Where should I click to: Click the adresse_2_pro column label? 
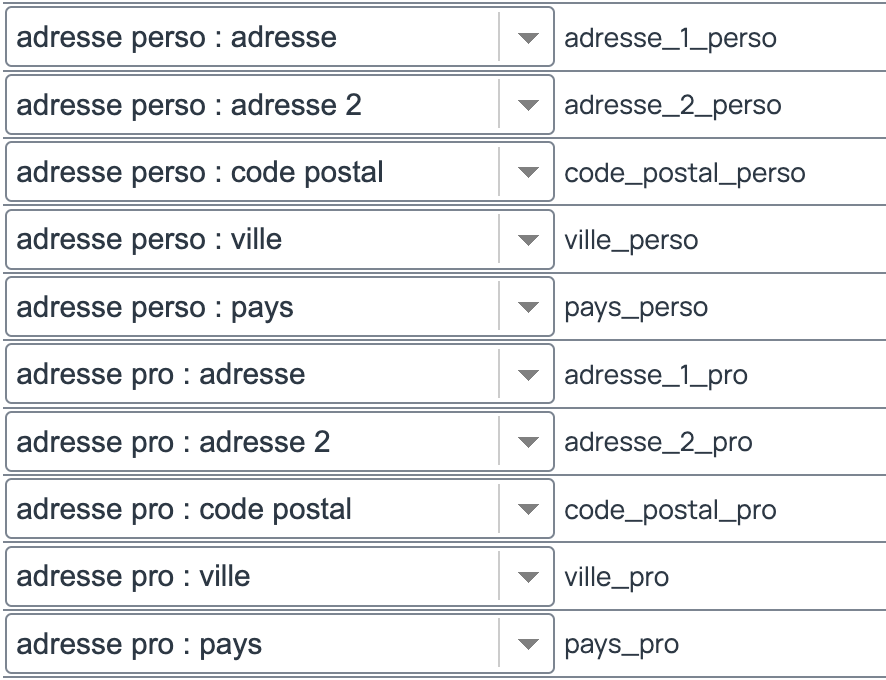click(x=658, y=443)
